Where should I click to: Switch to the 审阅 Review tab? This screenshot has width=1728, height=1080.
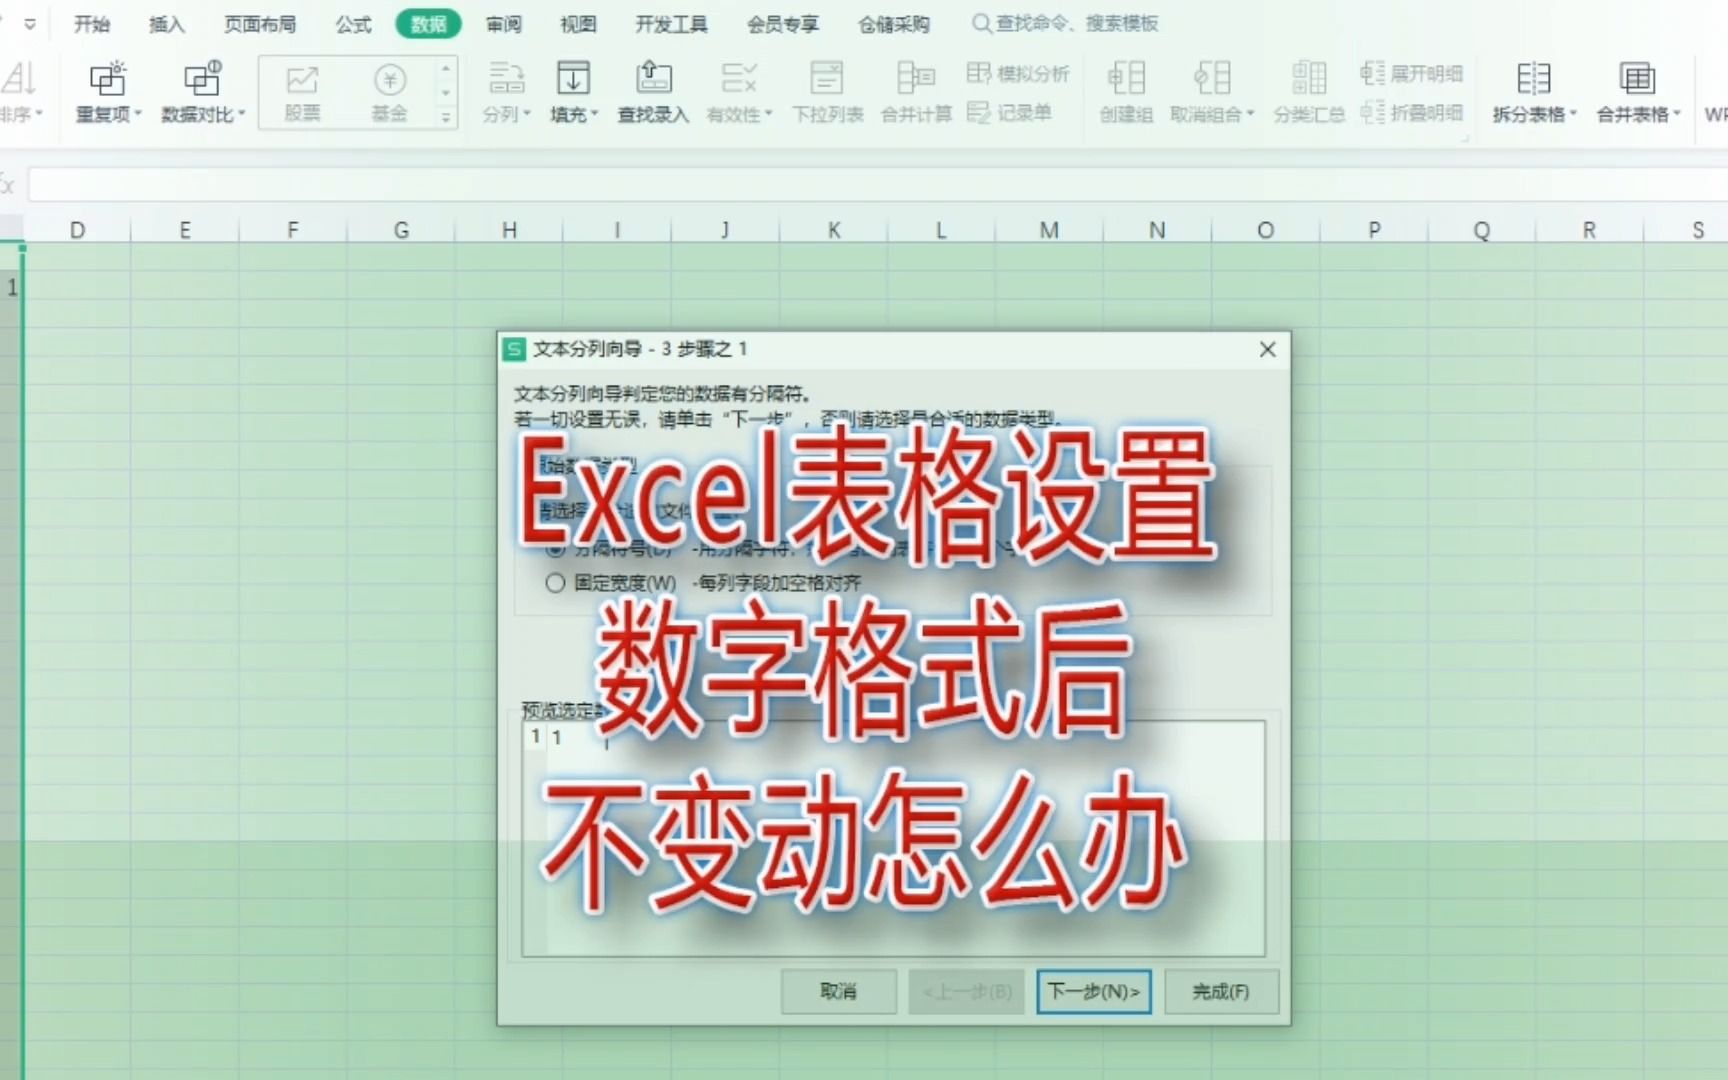click(x=504, y=24)
